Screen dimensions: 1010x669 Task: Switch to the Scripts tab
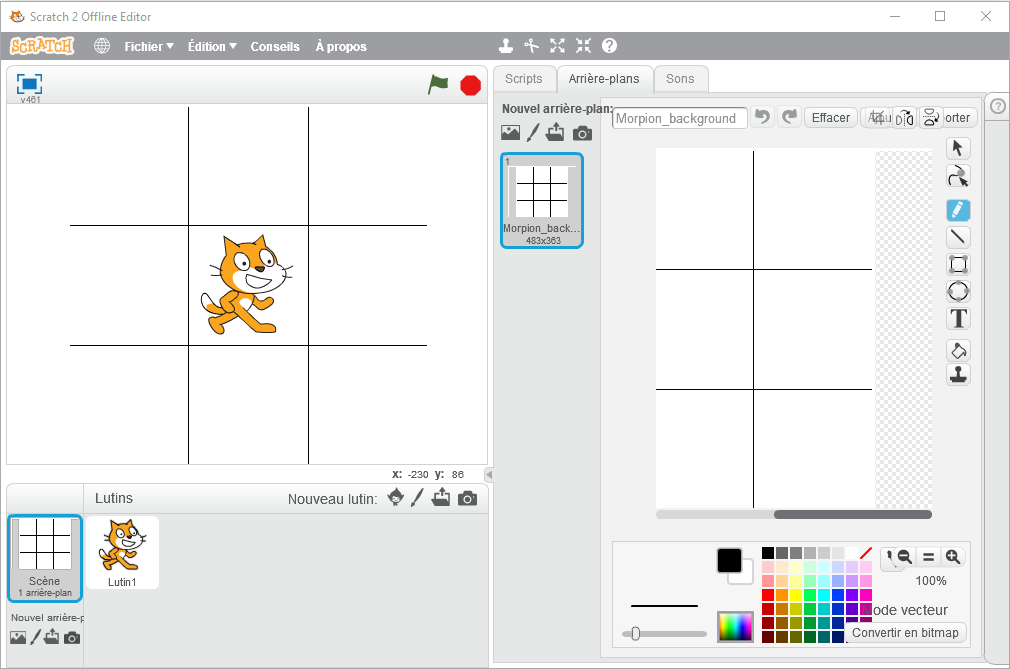click(x=523, y=79)
